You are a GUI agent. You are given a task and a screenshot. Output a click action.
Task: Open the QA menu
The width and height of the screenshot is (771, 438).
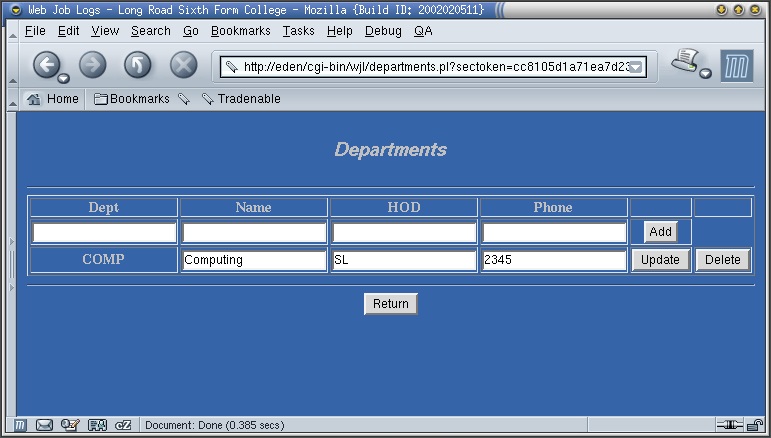click(423, 31)
